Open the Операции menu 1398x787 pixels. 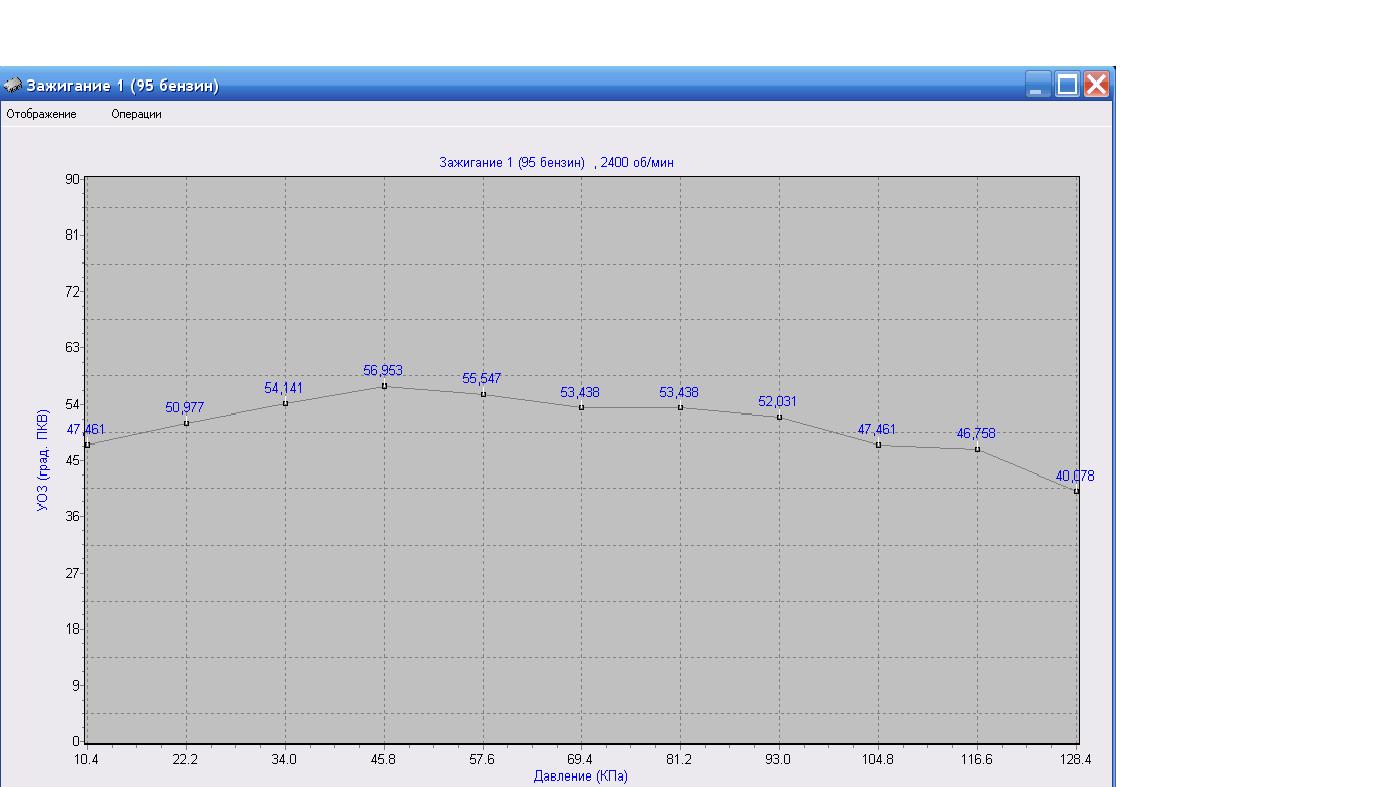pyautogui.click(x=136, y=114)
